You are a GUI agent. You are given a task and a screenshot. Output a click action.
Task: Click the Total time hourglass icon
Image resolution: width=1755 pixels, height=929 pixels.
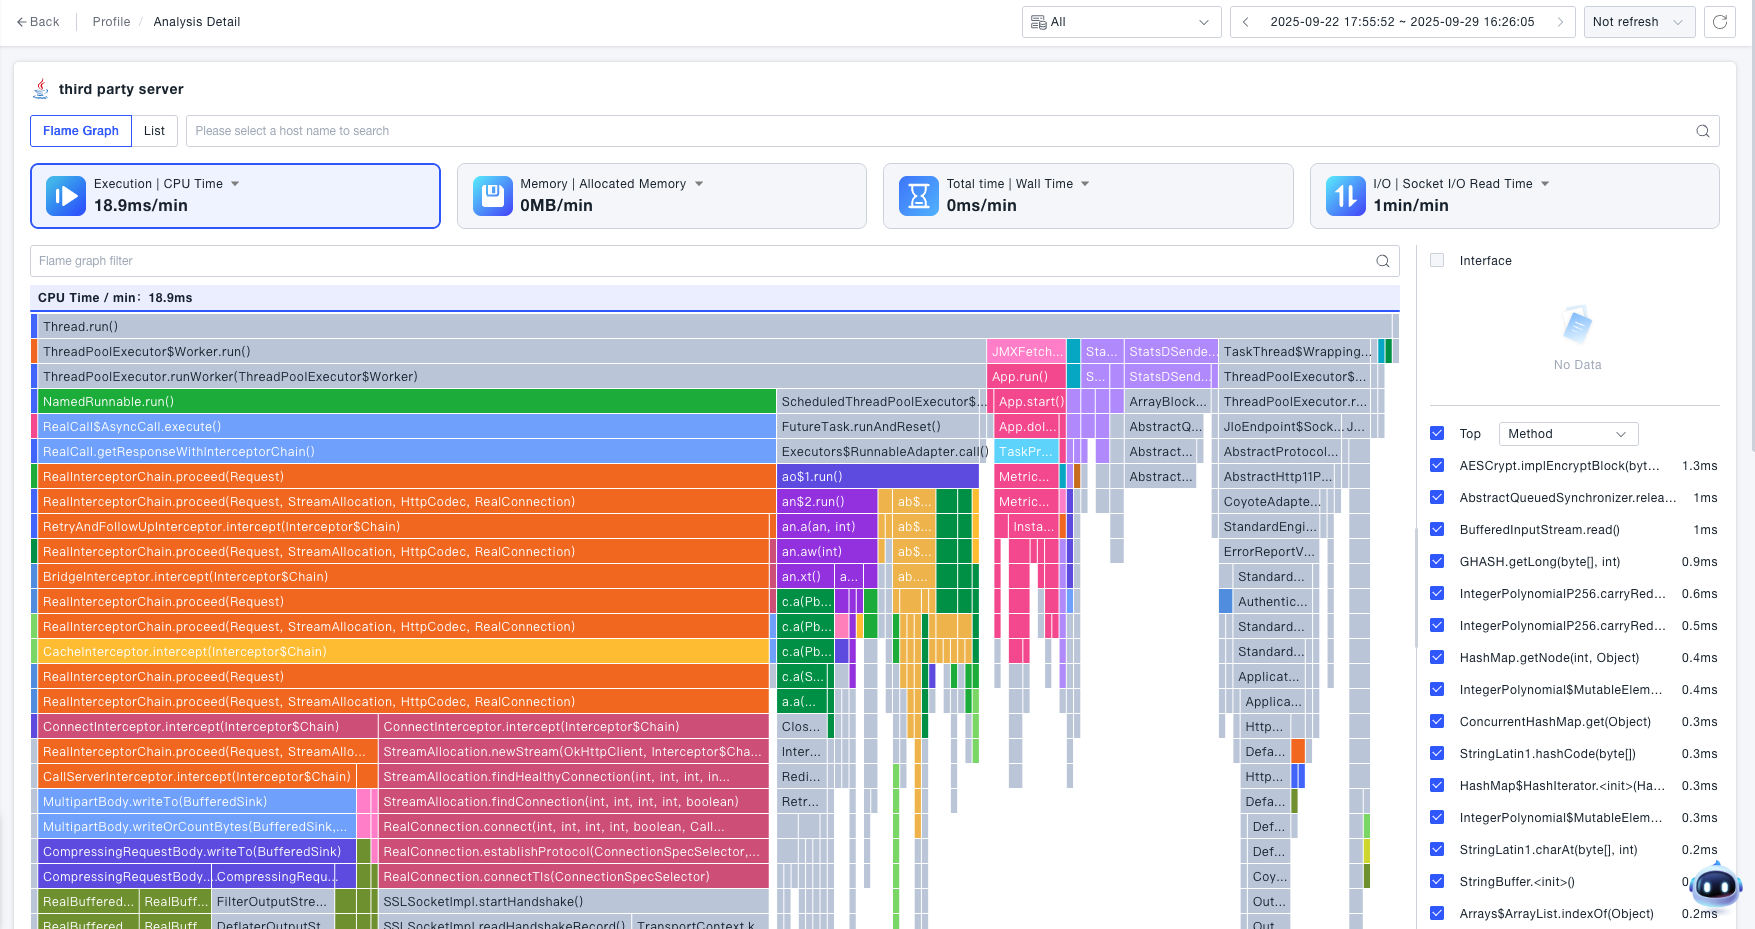918,196
